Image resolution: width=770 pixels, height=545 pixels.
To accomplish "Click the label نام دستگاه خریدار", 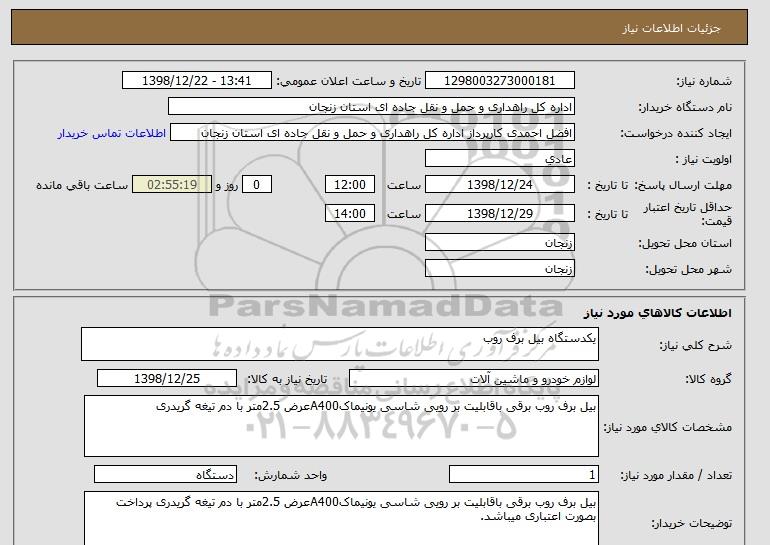I will point(685,107).
